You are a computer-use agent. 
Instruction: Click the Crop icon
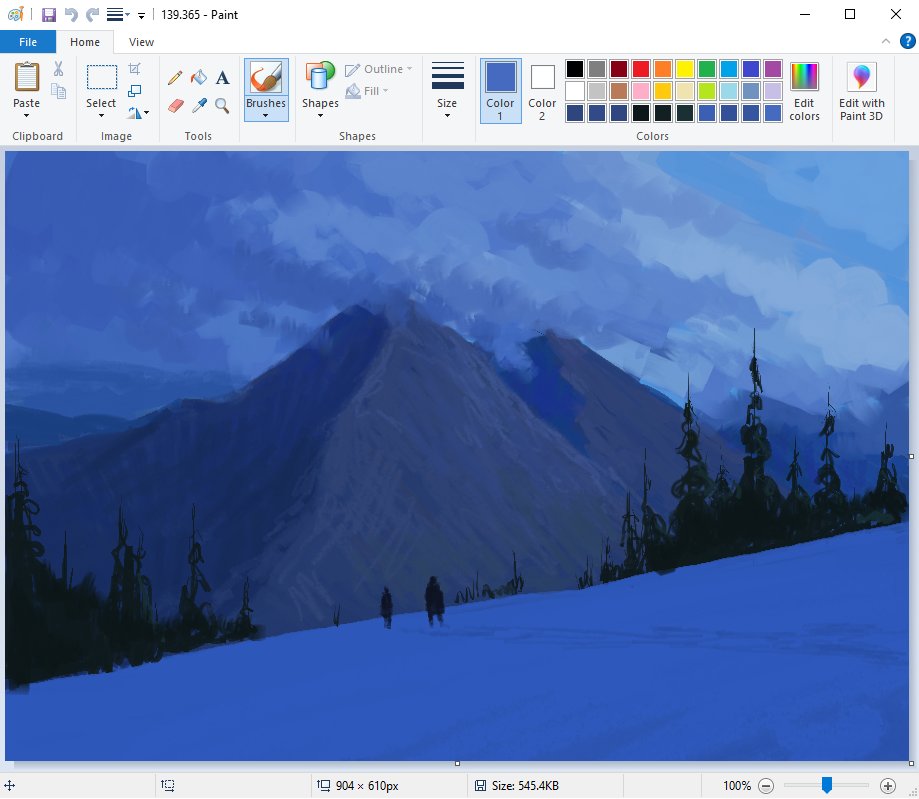(x=135, y=69)
